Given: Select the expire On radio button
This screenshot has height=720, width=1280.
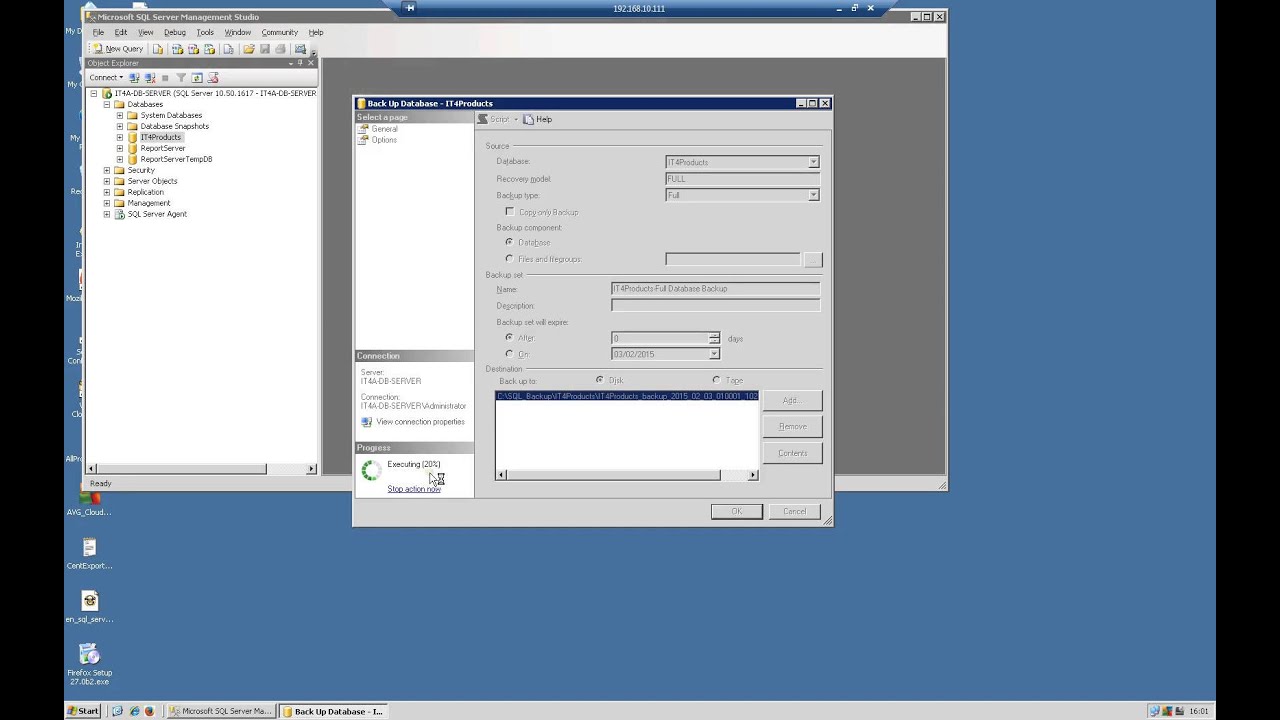Looking at the screenshot, I should tap(509, 354).
